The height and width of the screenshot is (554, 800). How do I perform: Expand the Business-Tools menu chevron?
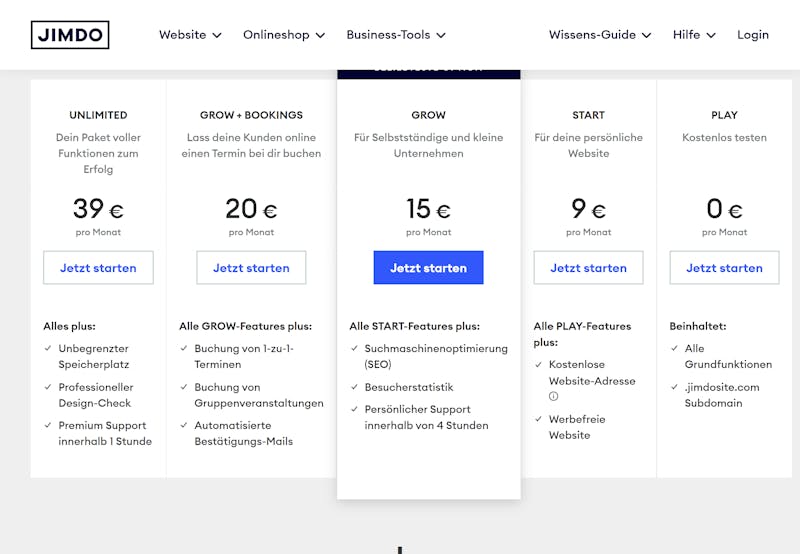441,35
